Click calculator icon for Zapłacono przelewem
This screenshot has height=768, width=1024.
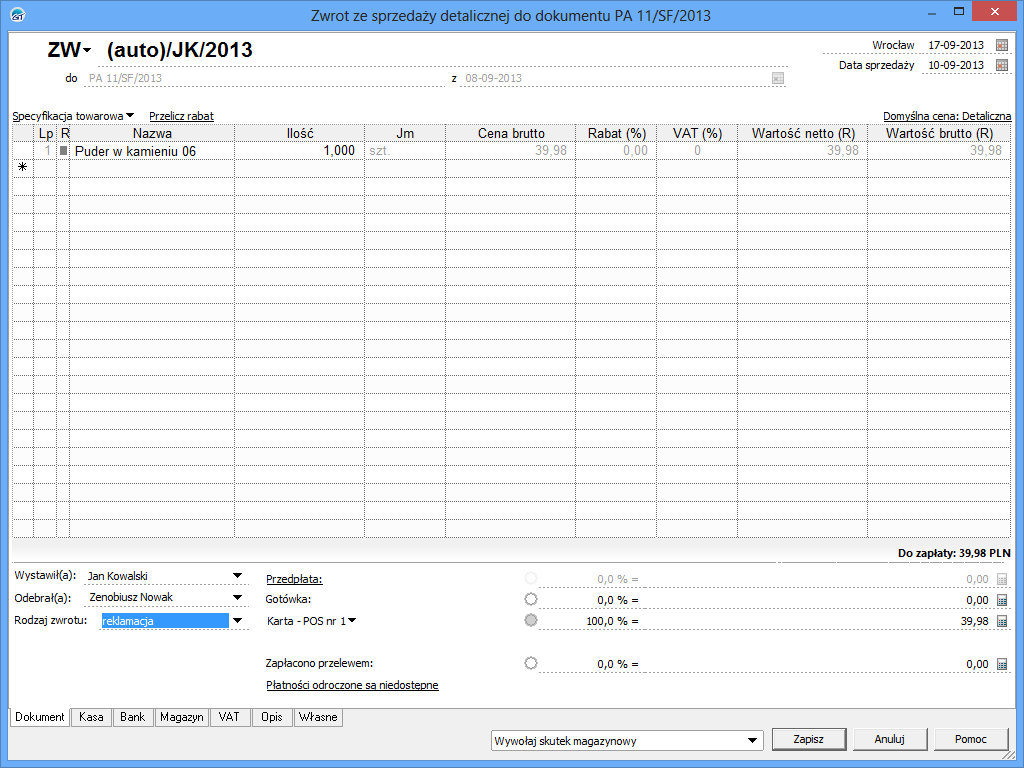[1002, 663]
